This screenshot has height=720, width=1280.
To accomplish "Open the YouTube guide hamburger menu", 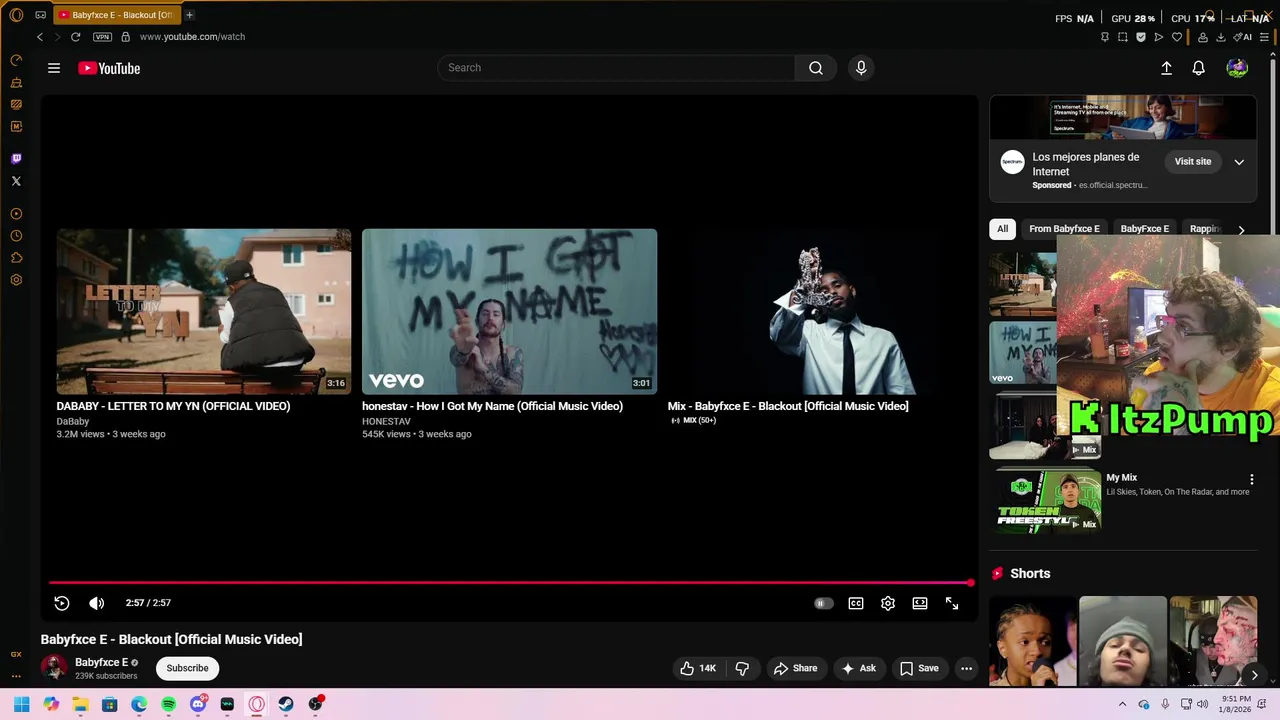I will click(x=54, y=68).
